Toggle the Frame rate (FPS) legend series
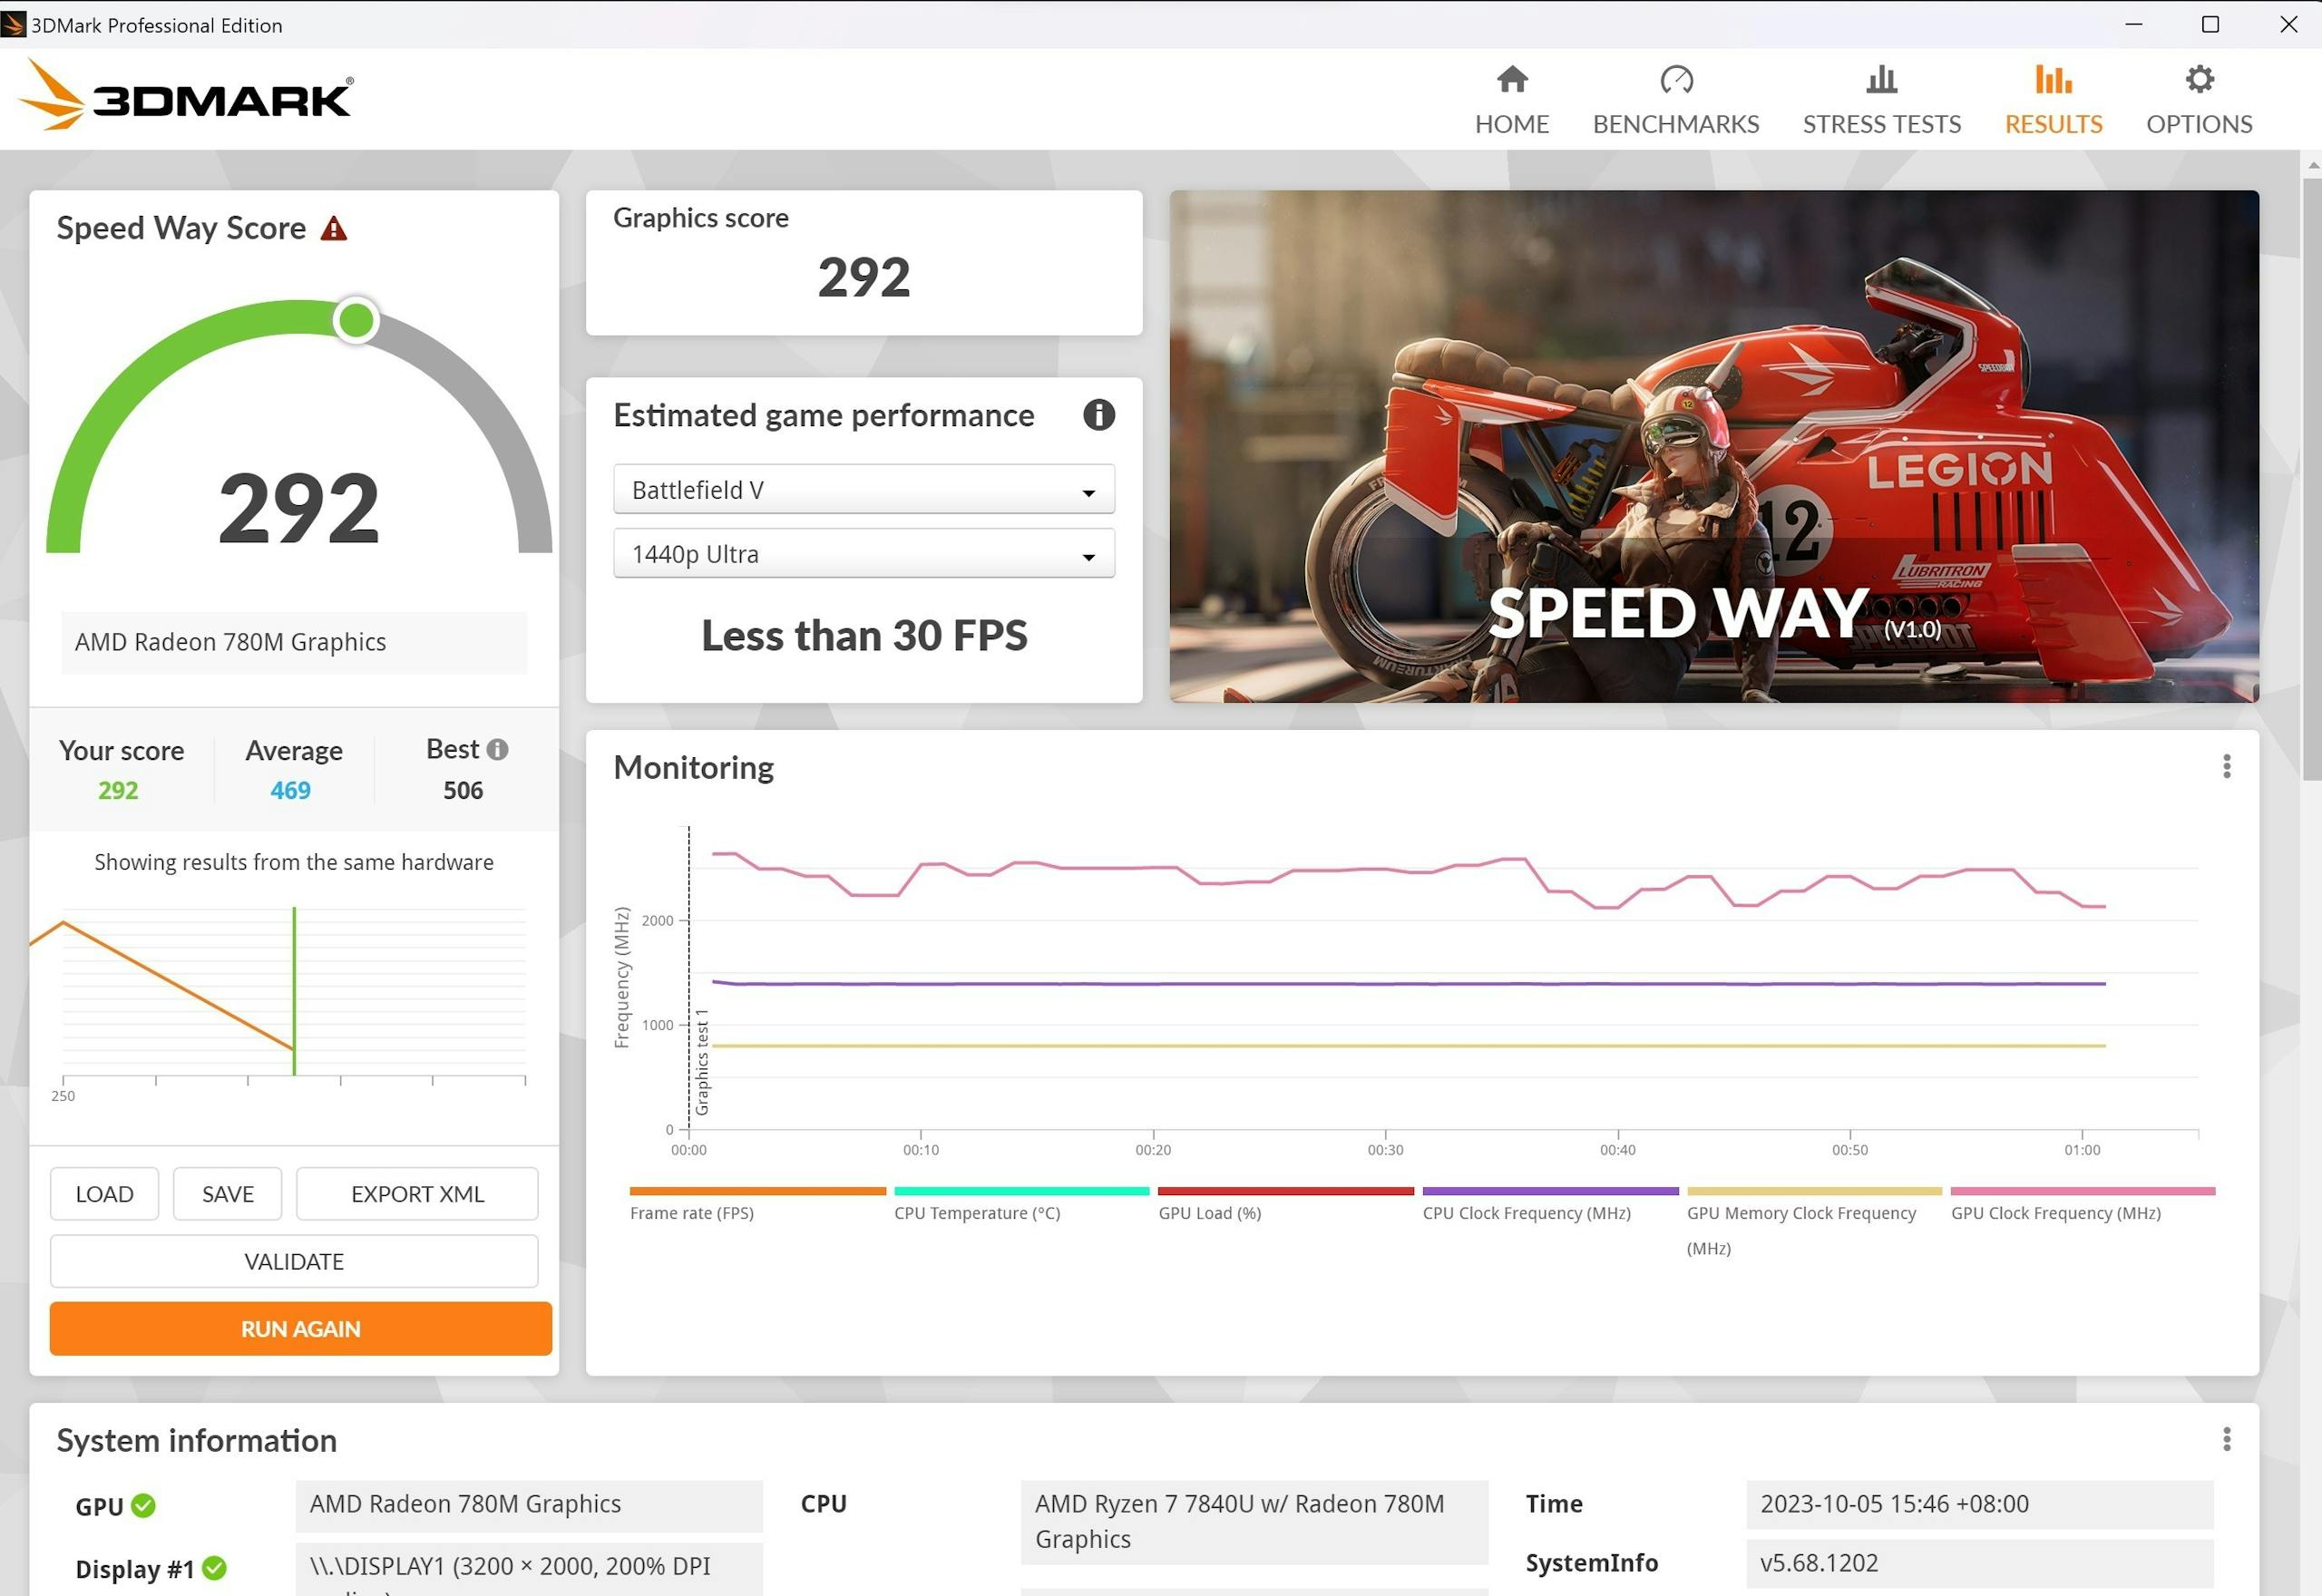 coord(692,1213)
